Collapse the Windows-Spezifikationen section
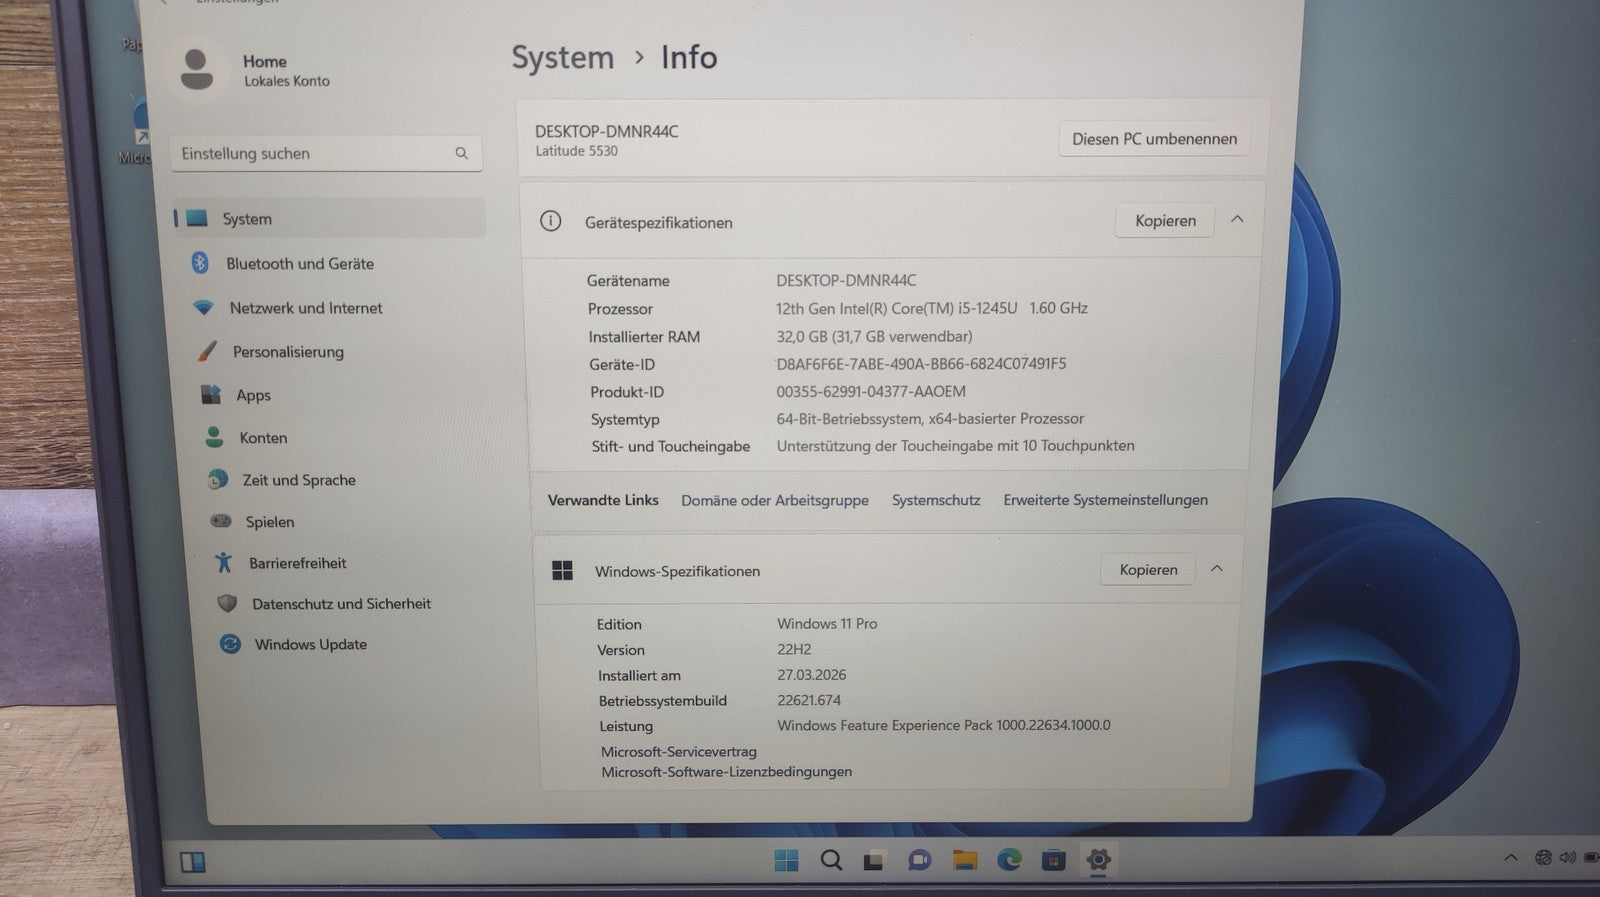The height and width of the screenshot is (897, 1600). click(x=1217, y=569)
